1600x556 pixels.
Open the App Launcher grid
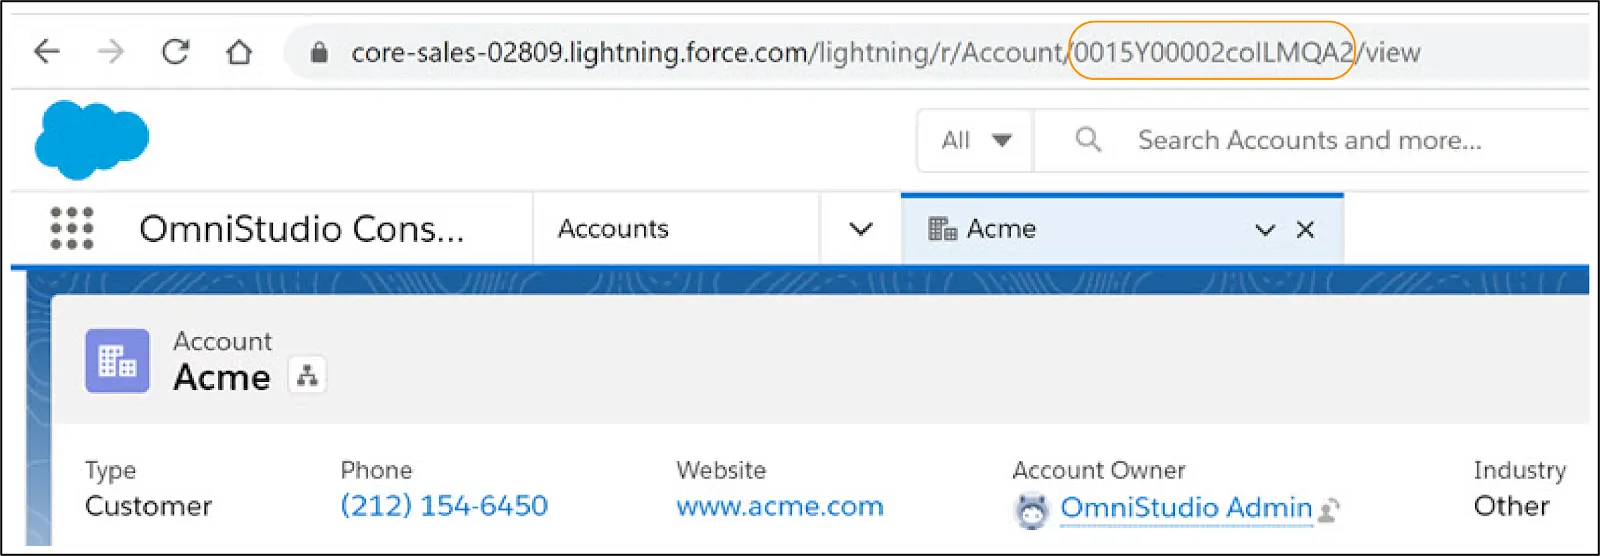72,229
